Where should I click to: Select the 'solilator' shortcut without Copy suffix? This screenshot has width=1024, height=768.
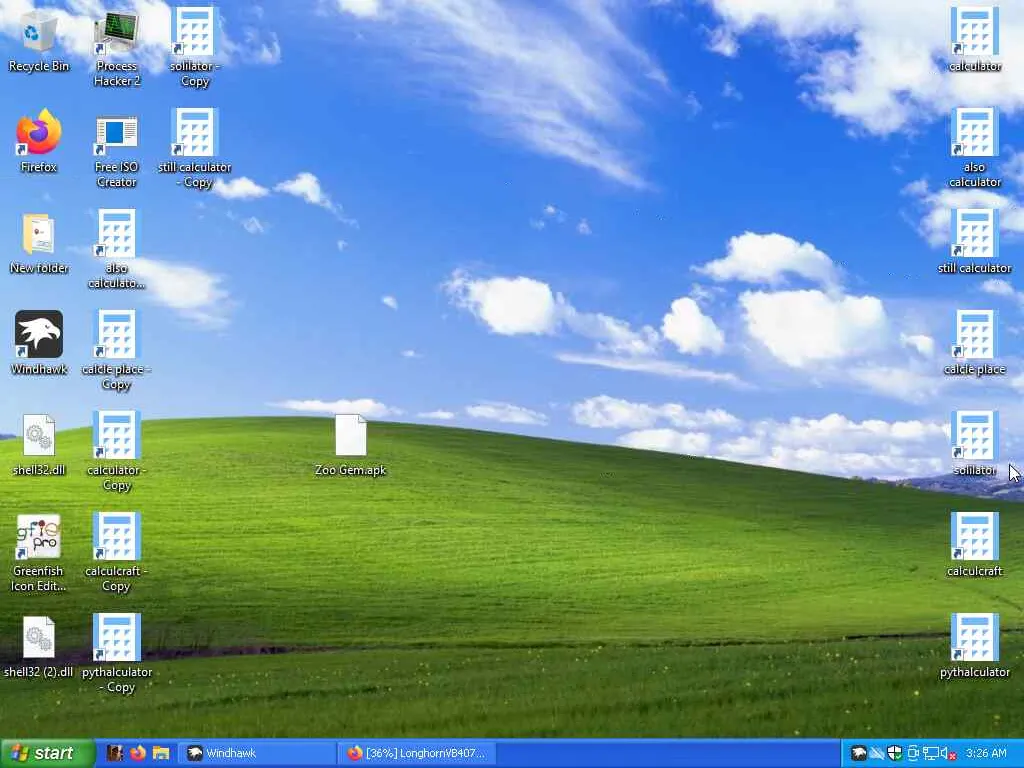[x=974, y=444]
